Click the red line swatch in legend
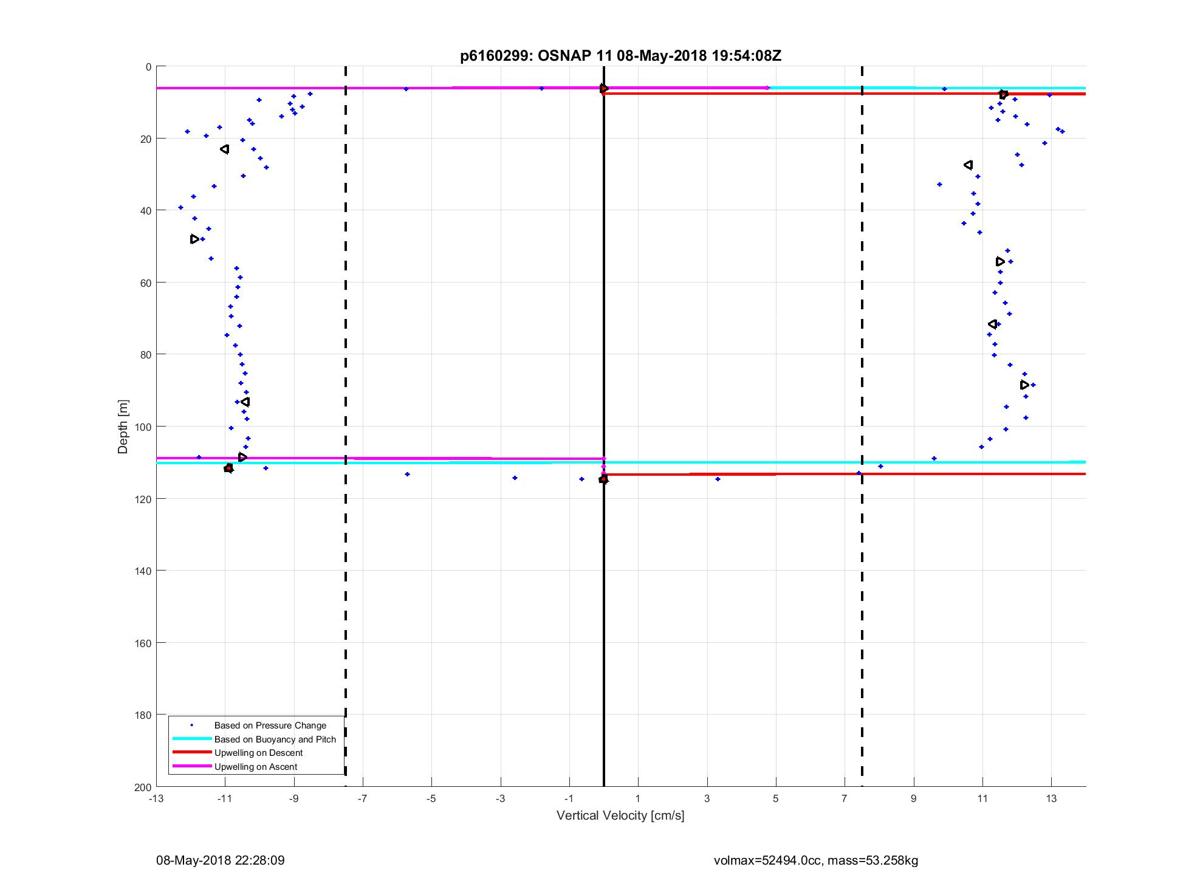The image size is (1200, 885). [x=191, y=753]
